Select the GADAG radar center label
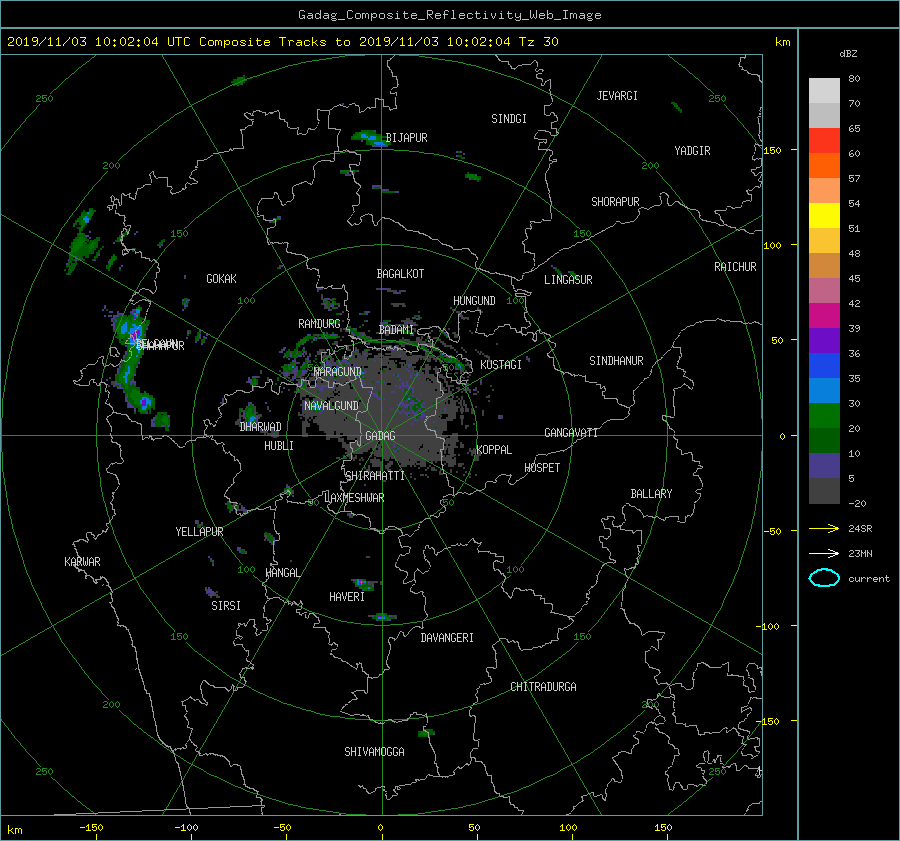Viewport: 900px width, 841px height. coord(380,436)
